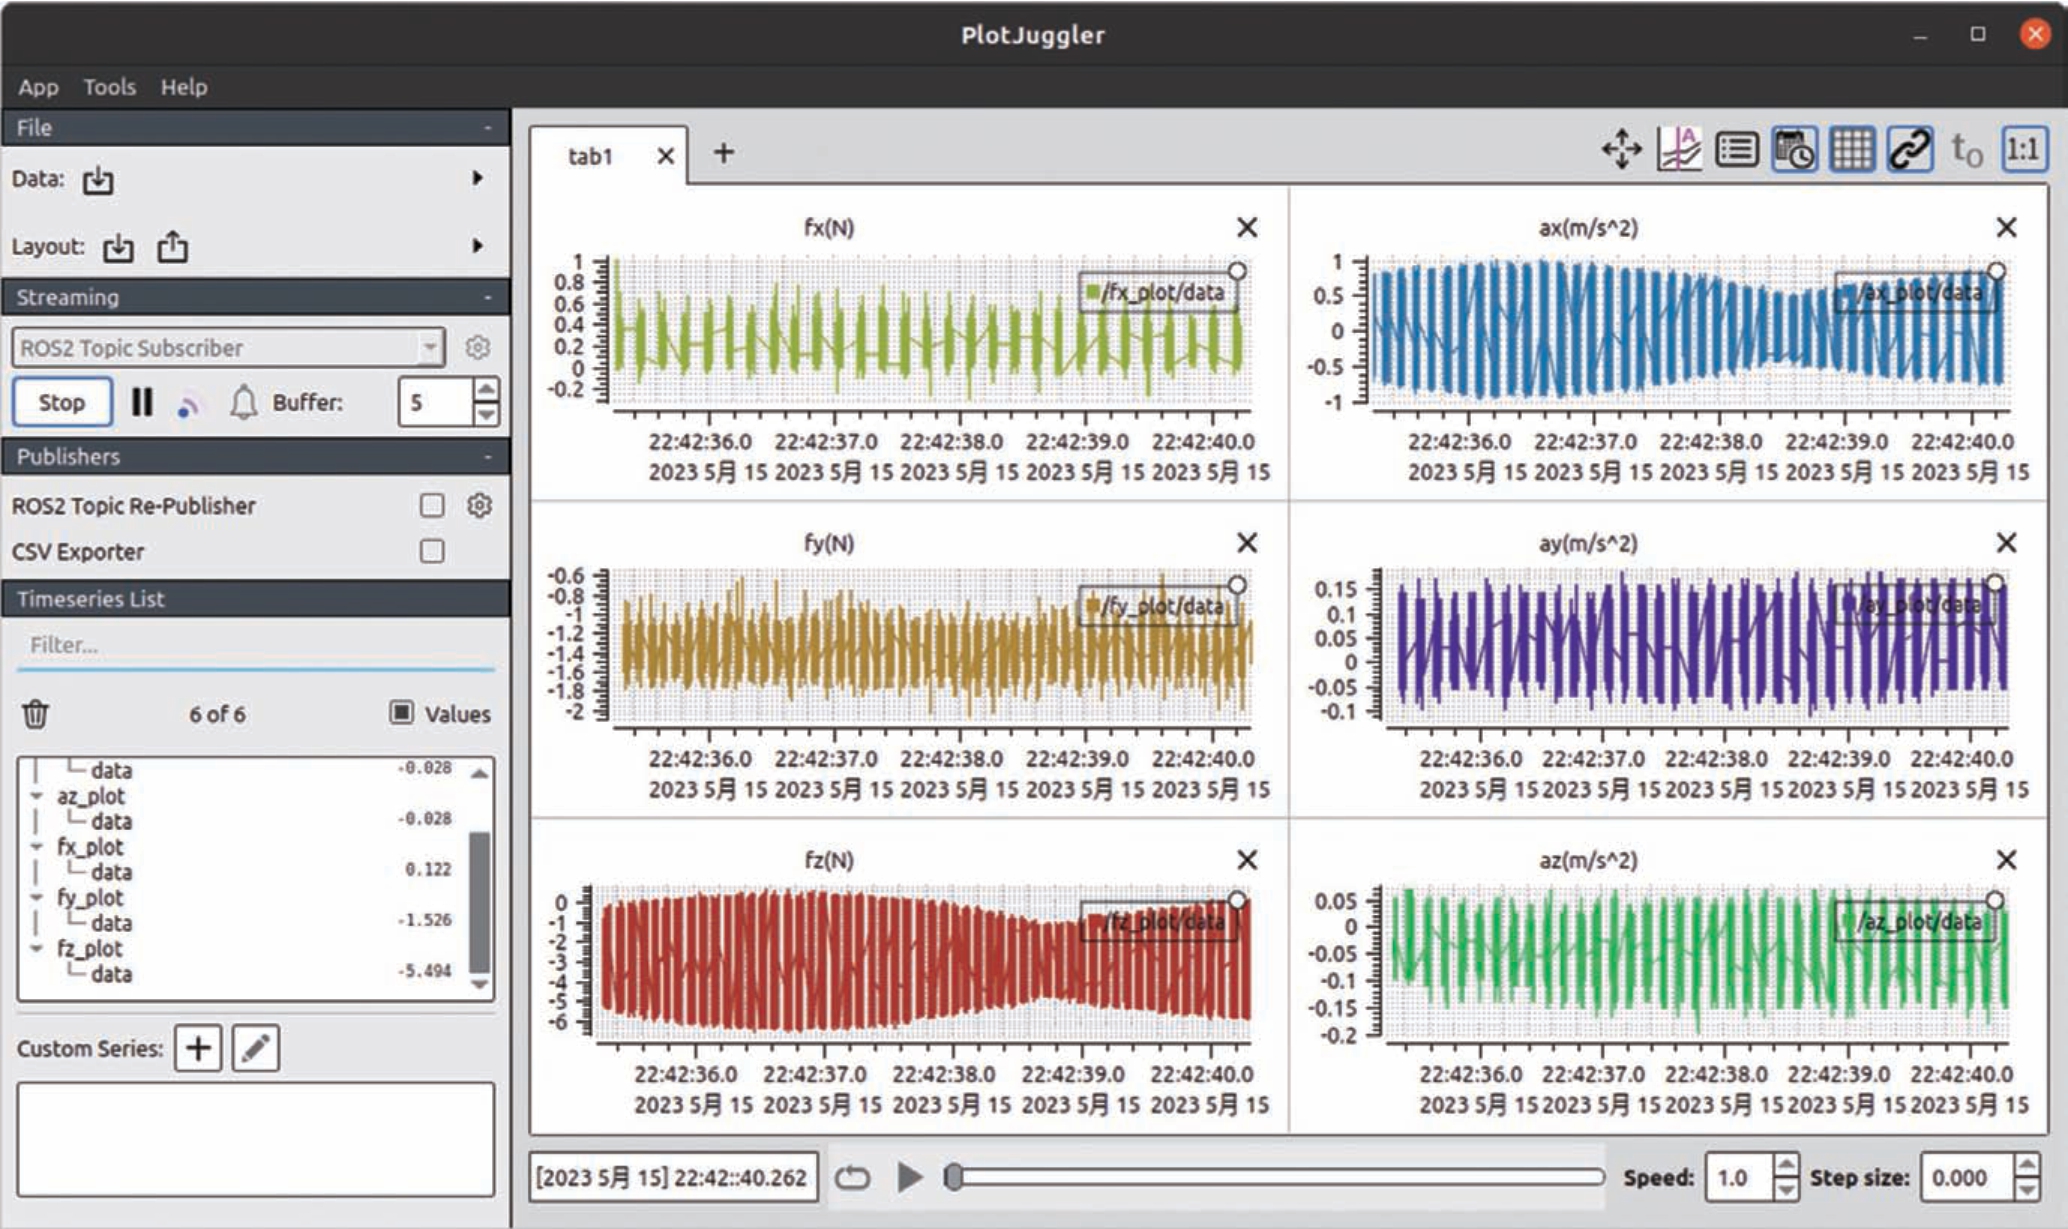Open the Tools menu
The height and width of the screenshot is (1229, 2068).
click(109, 87)
